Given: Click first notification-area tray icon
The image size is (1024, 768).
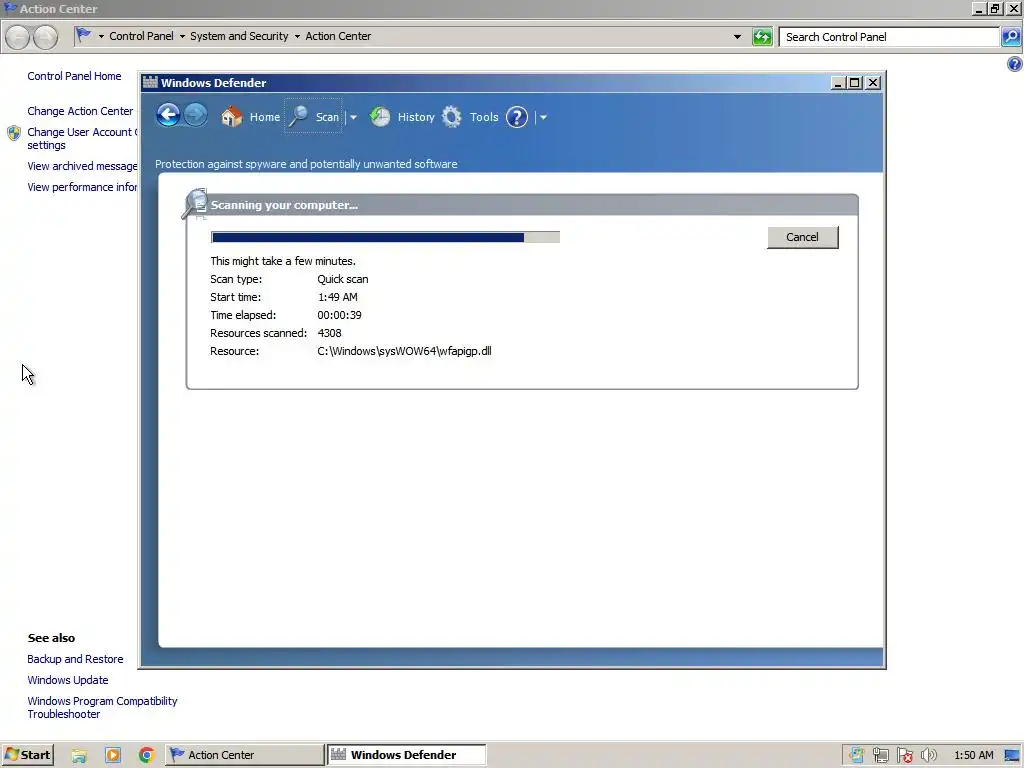Looking at the screenshot, I should pos(856,756).
